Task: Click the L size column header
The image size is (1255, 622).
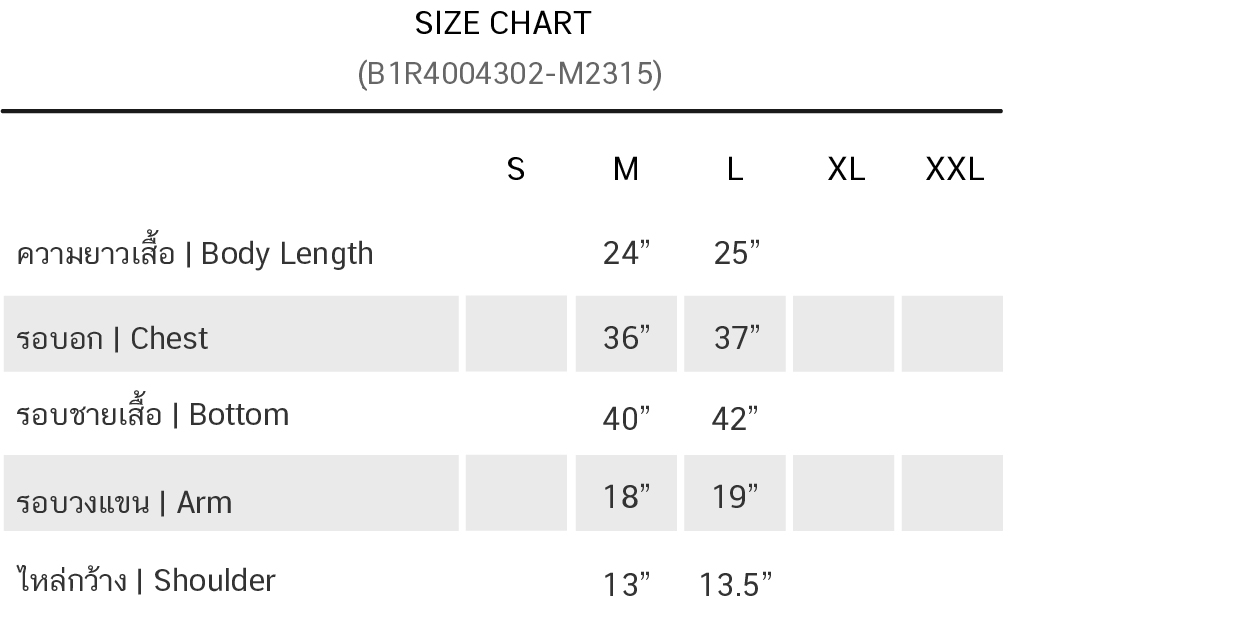Action: point(735,169)
